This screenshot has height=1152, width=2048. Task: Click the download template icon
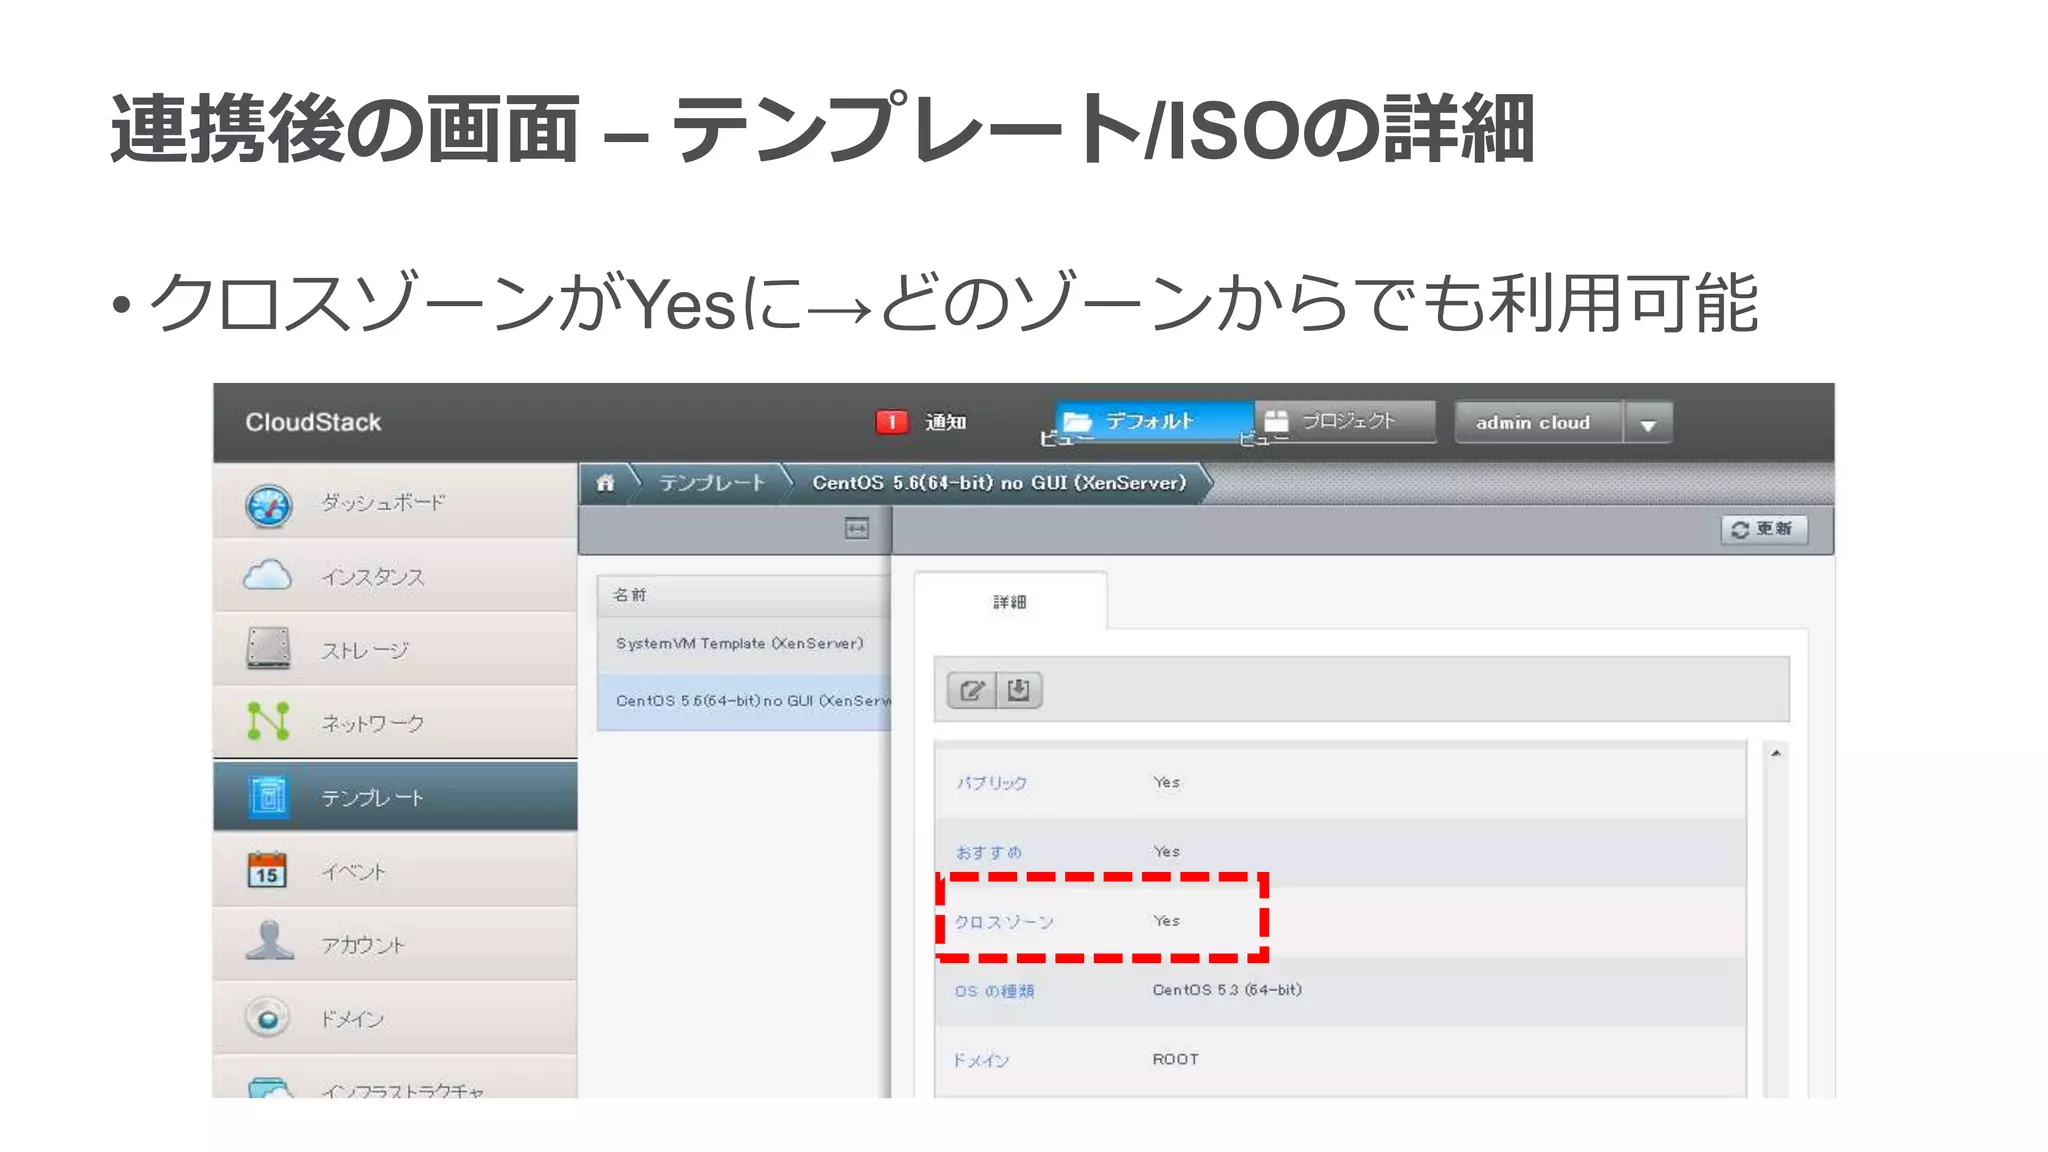[1019, 690]
